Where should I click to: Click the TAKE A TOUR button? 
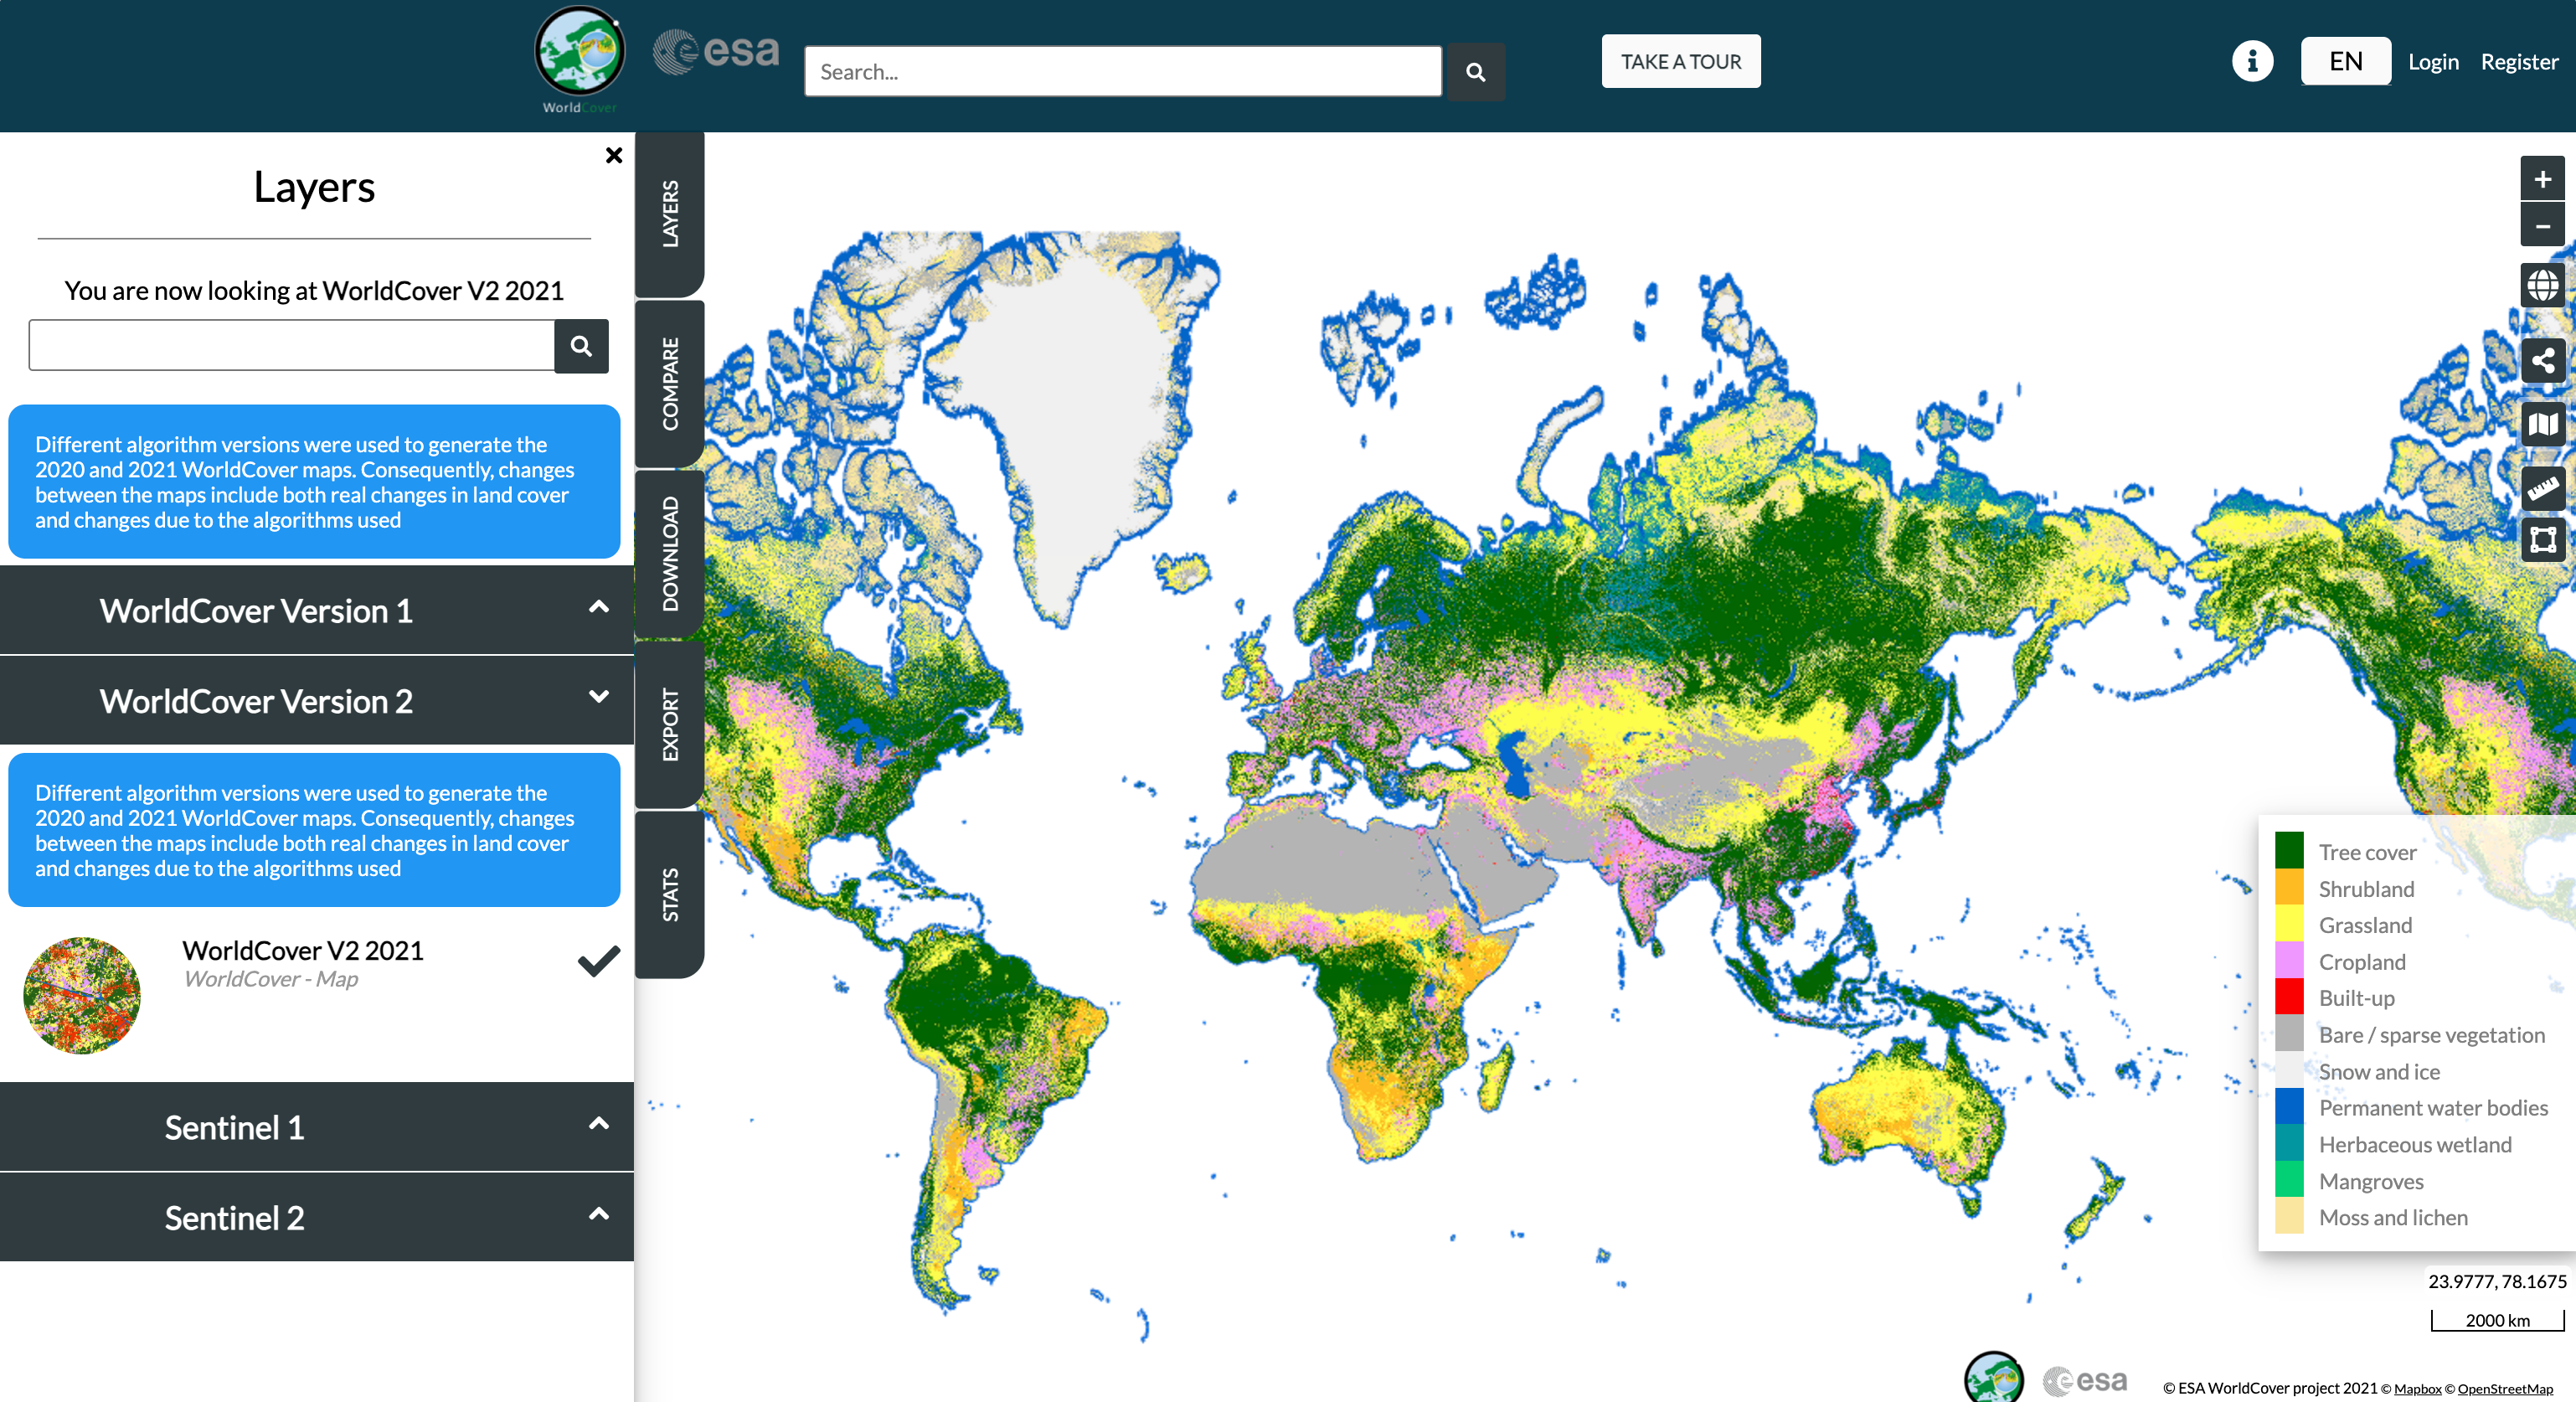tap(1681, 61)
